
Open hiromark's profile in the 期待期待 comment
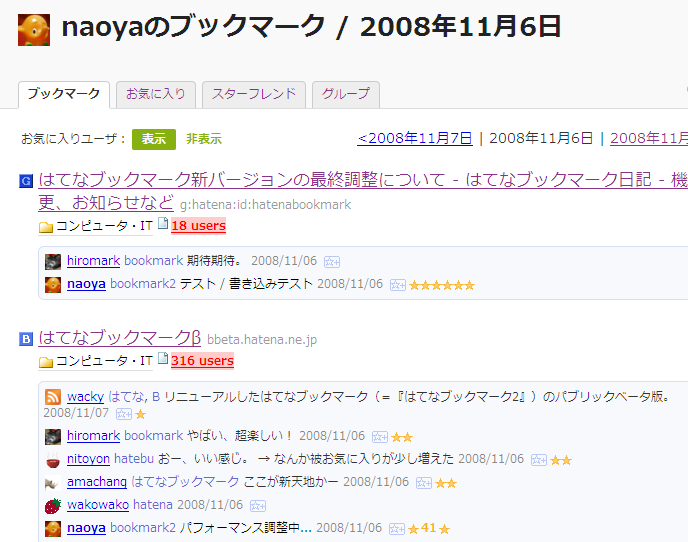click(x=93, y=261)
